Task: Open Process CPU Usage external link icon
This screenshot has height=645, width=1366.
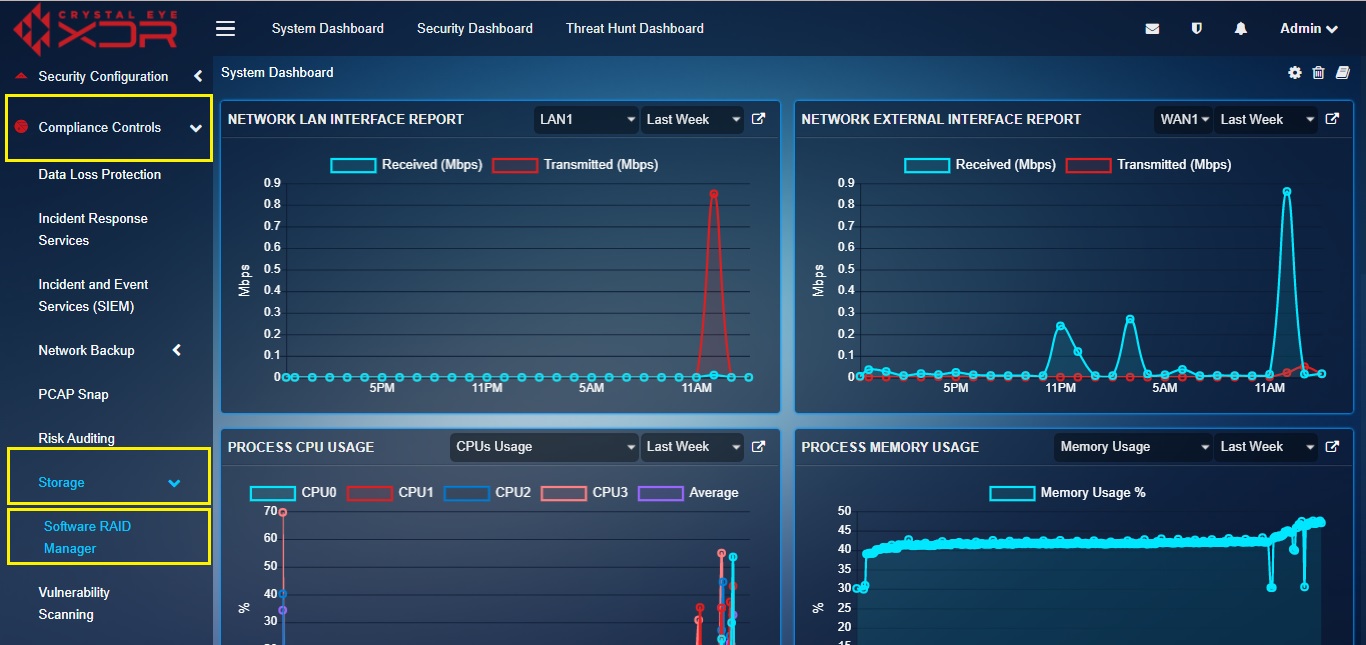Action: [x=759, y=447]
